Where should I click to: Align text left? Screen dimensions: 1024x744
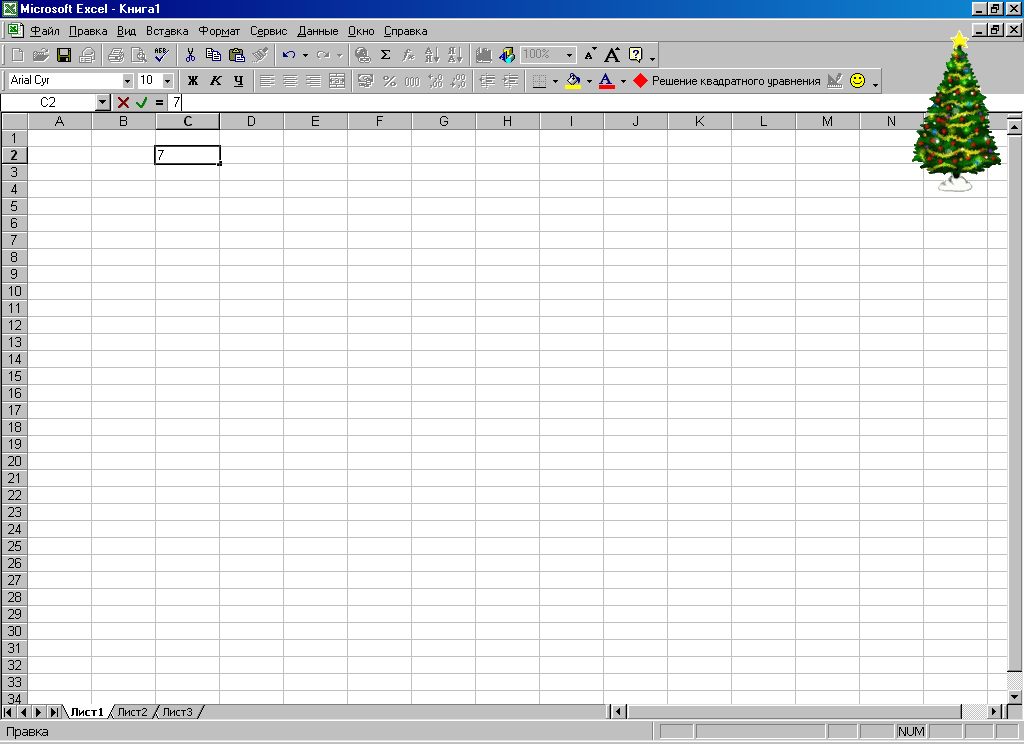267,81
